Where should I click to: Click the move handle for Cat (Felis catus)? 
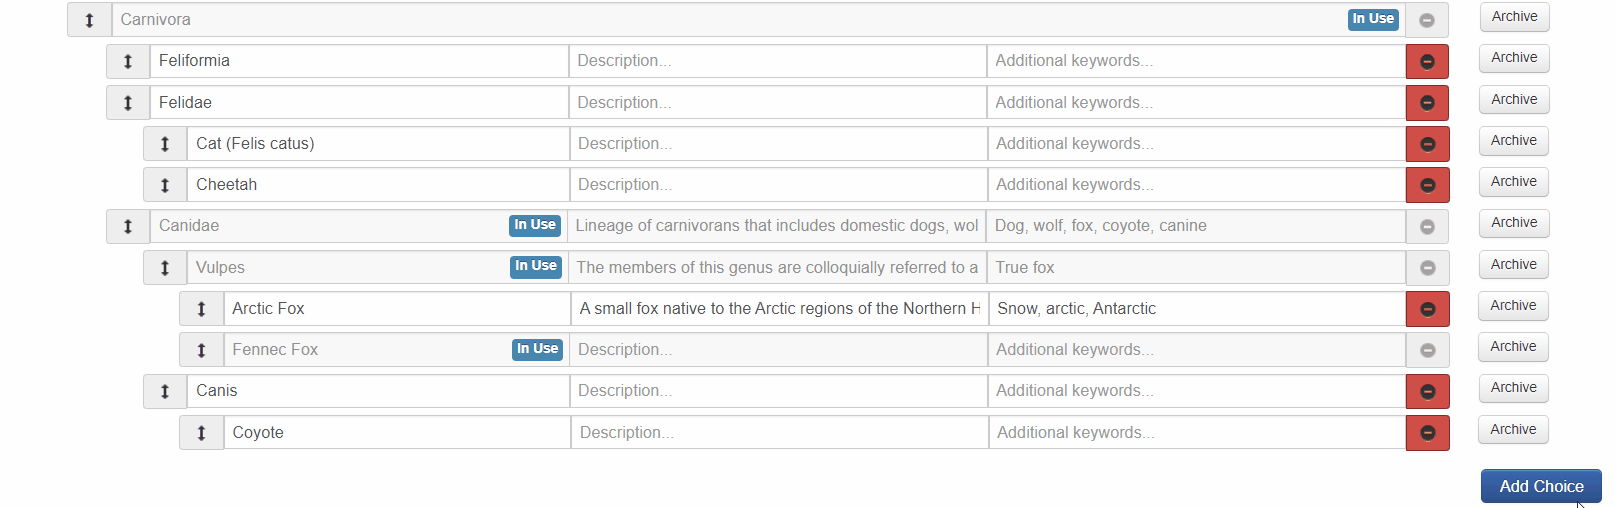coord(165,144)
